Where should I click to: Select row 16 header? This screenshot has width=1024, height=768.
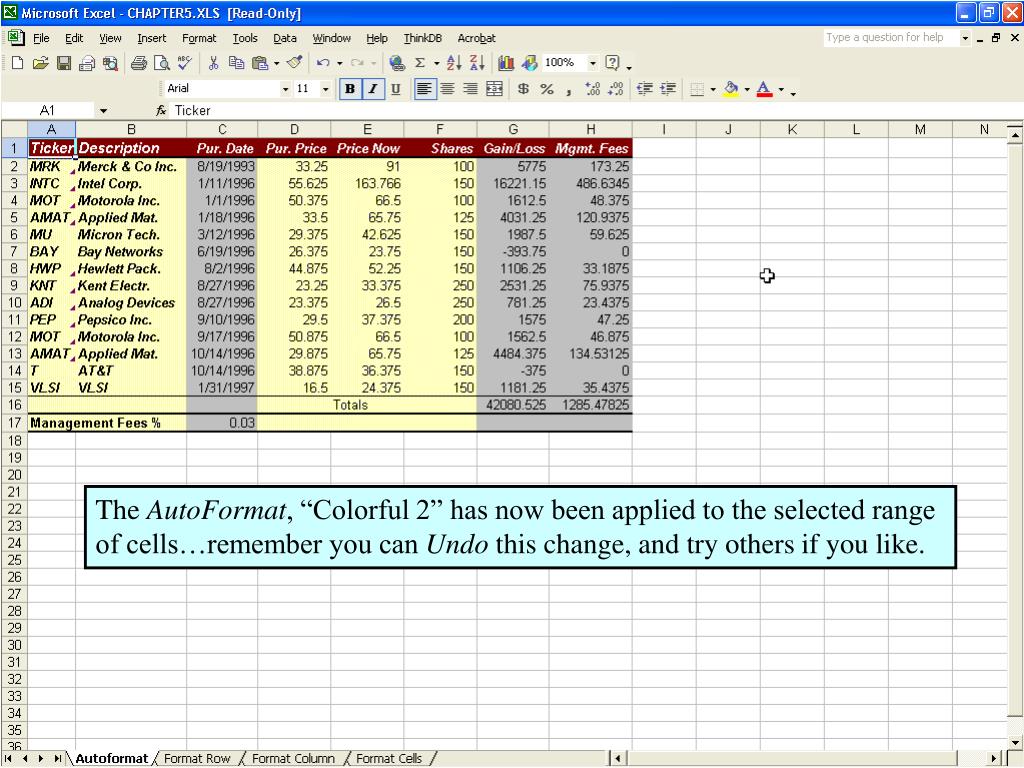[x=14, y=405]
